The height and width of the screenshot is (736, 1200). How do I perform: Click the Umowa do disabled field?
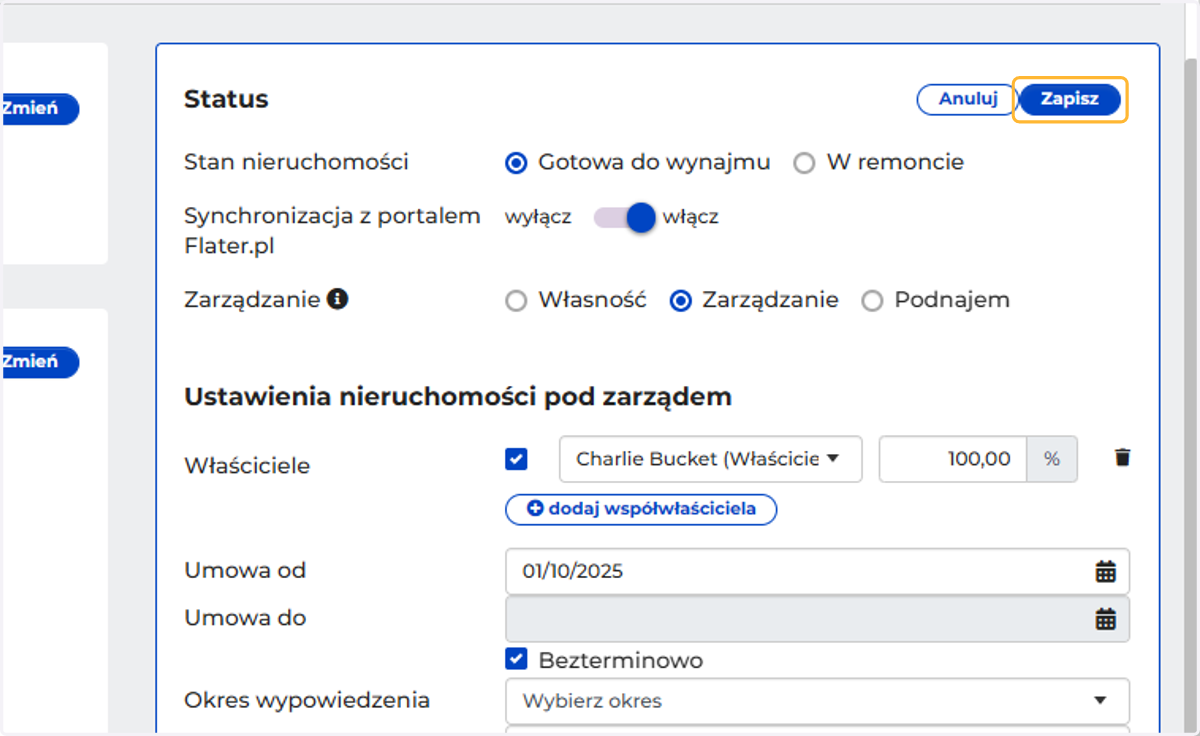(x=818, y=619)
